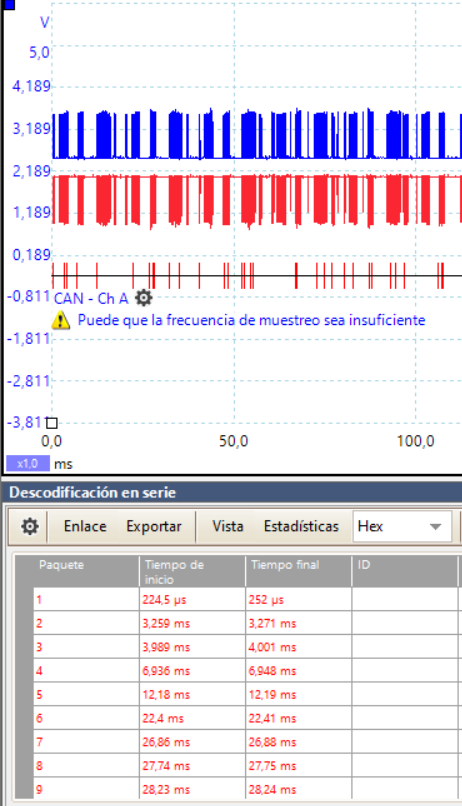The width and height of the screenshot is (462, 806).
Task: Open the Hex format dropdown
Action: coord(402,526)
